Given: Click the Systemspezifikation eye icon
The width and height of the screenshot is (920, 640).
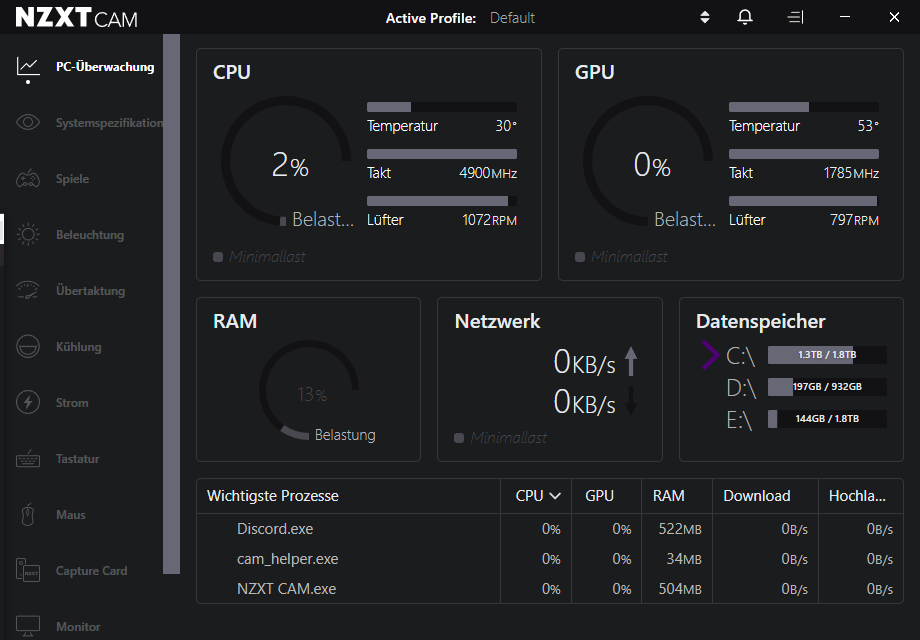Looking at the screenshot, I should pyautogui.click(x=28, y=122).
